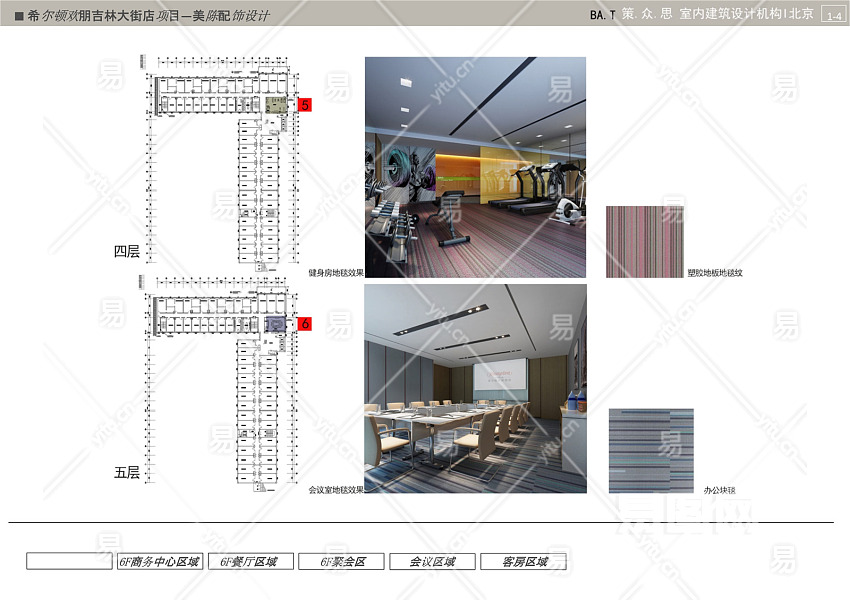Click the empty first box in bottom navigation
Image resolution: width=850 pixels, height=600 pixels.
click(69, 561)
